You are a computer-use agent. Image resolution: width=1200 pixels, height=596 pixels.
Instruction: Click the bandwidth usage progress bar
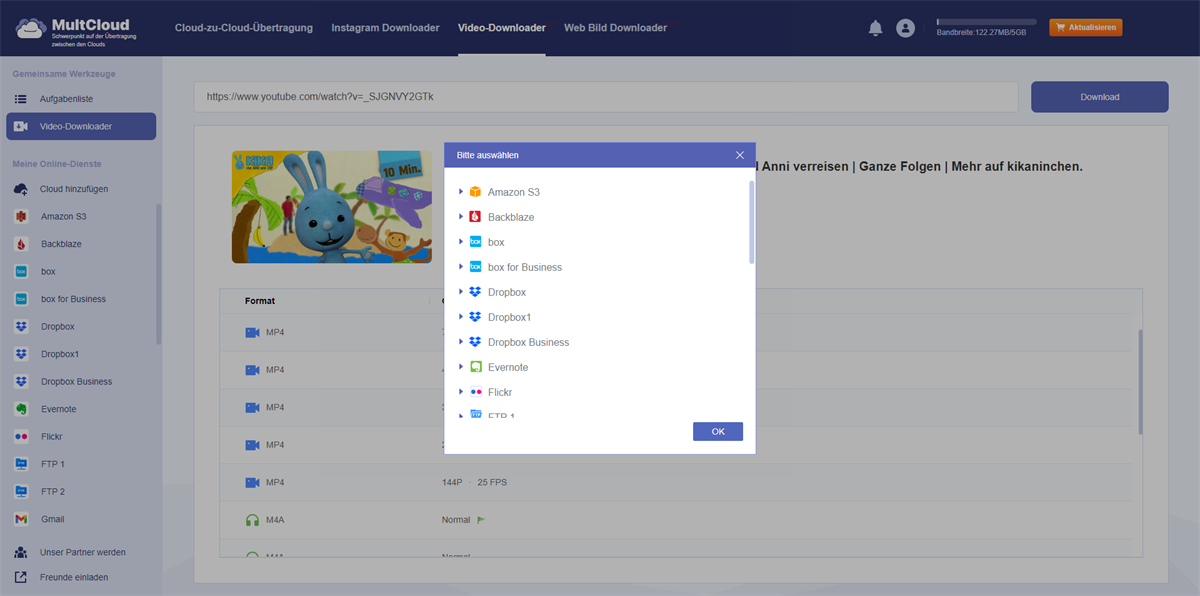point(986,21)
